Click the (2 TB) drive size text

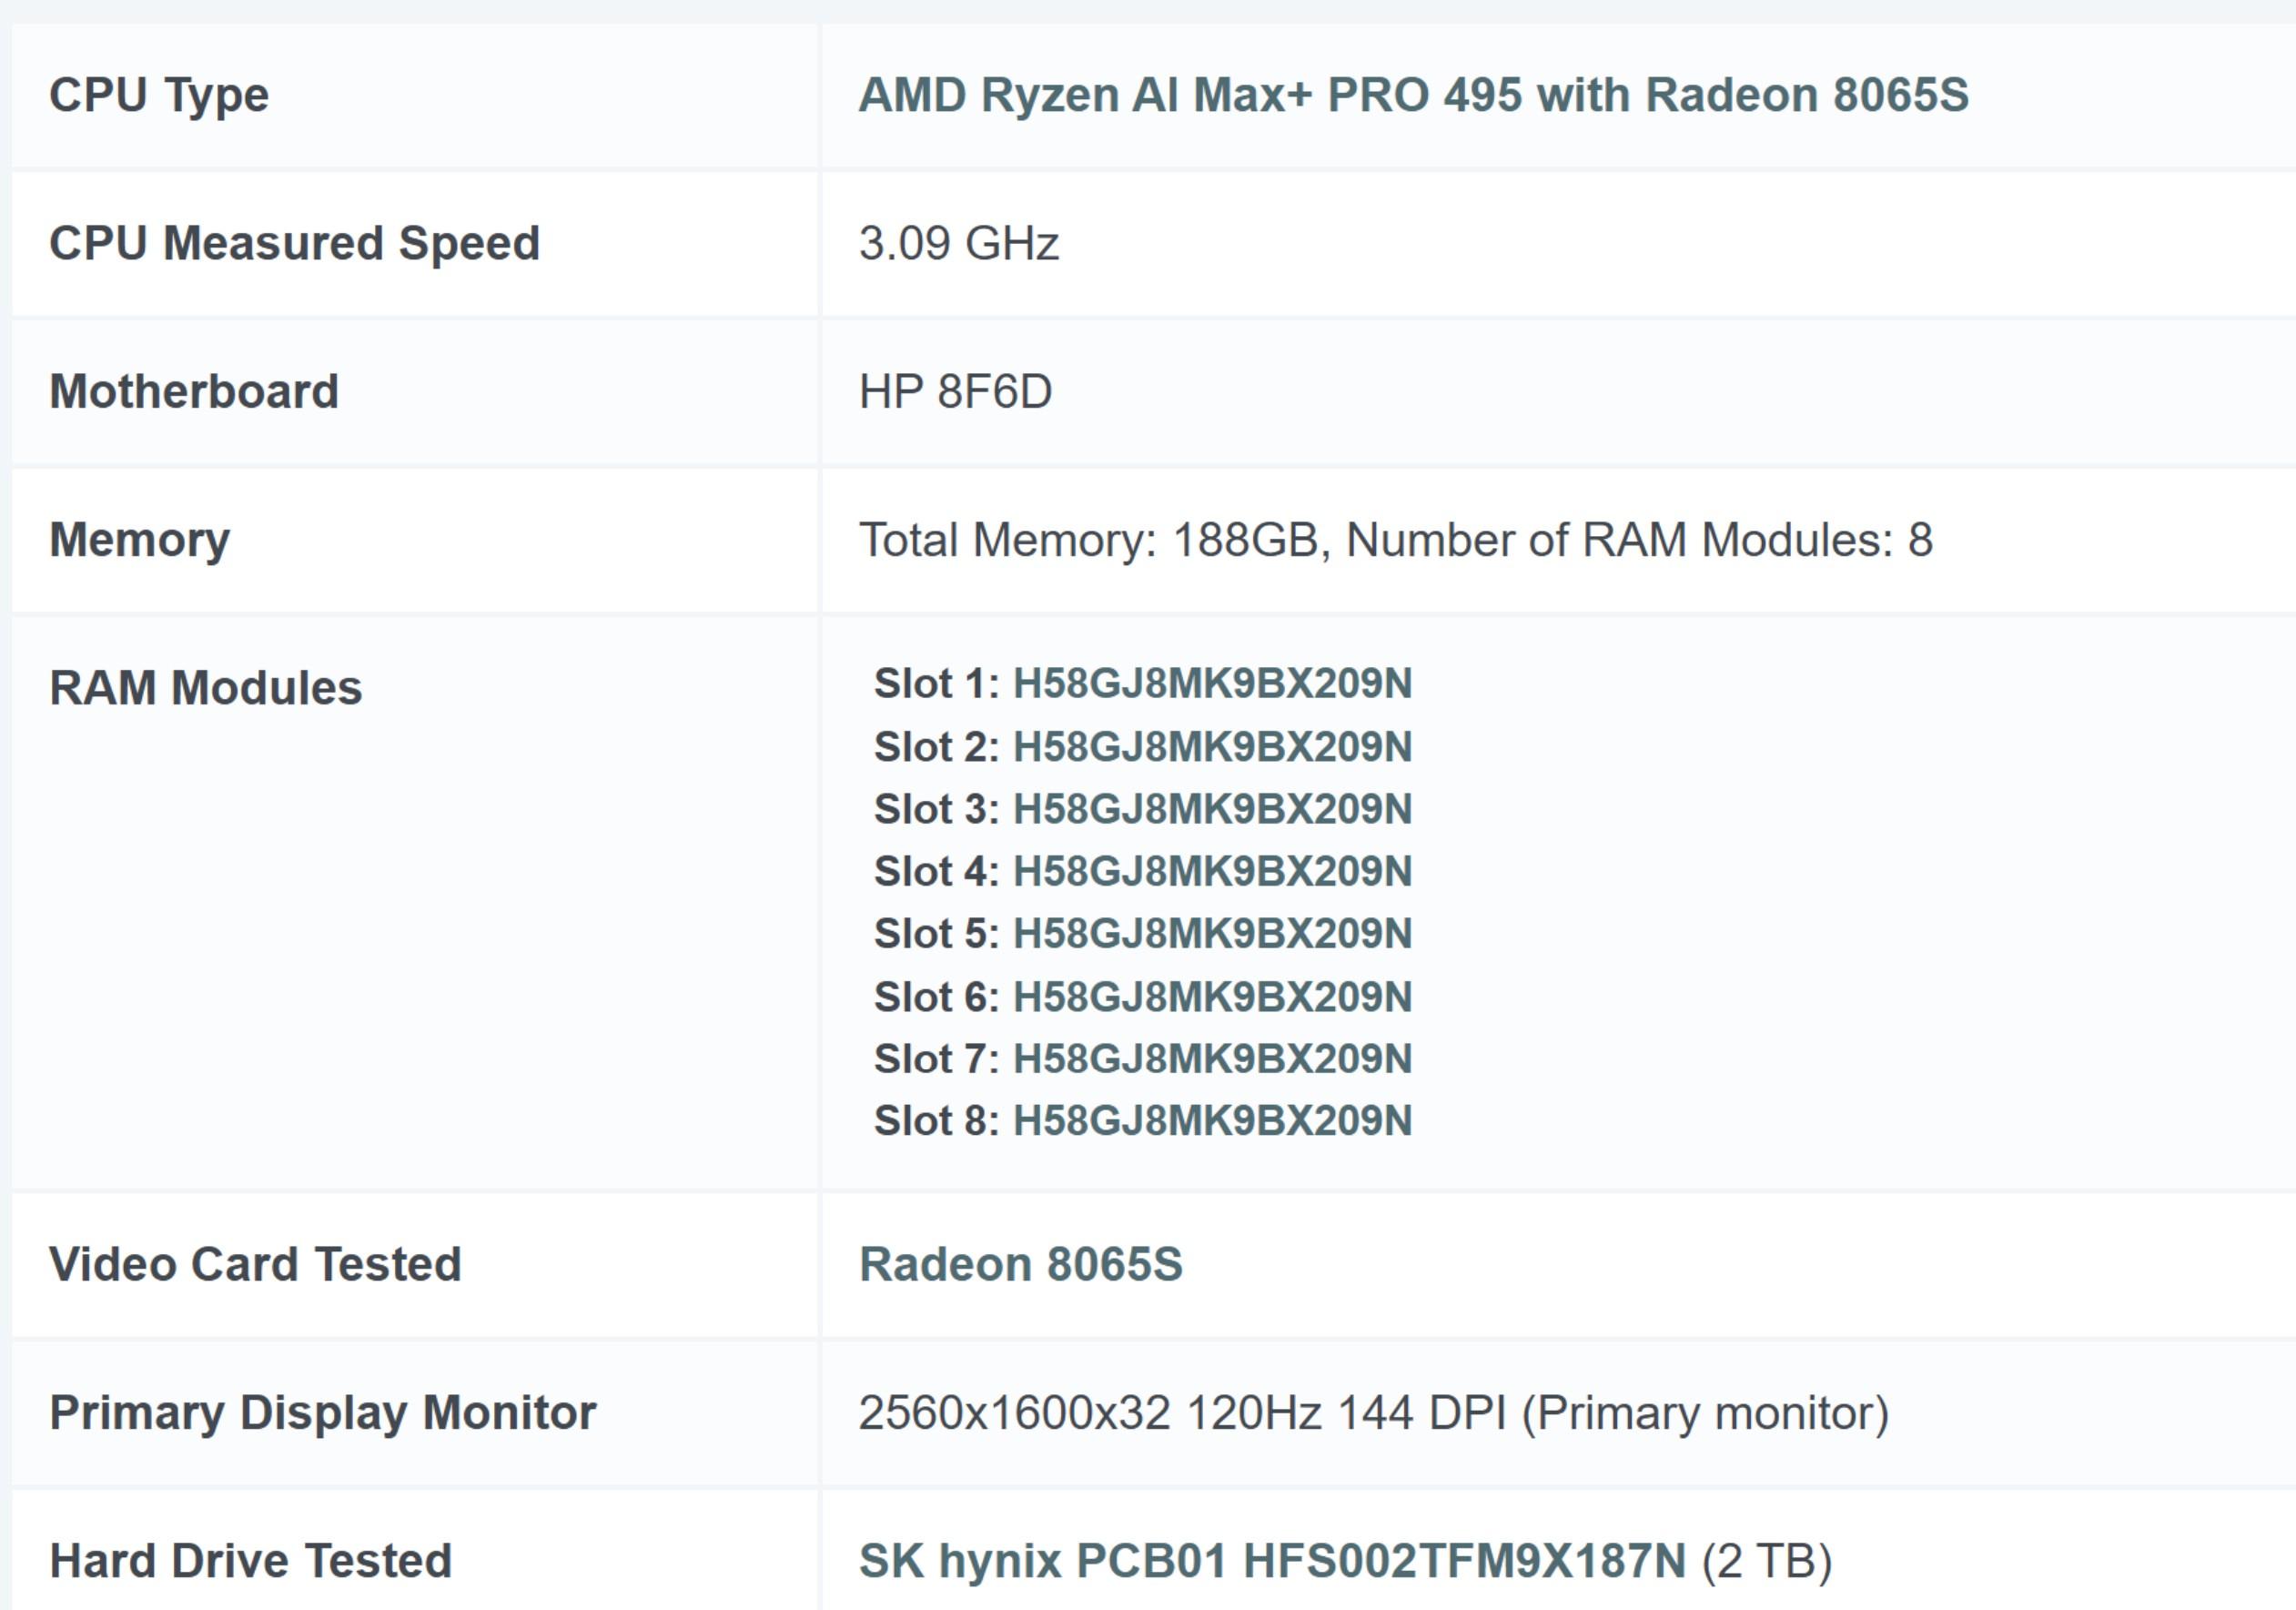point(1767,1561)
